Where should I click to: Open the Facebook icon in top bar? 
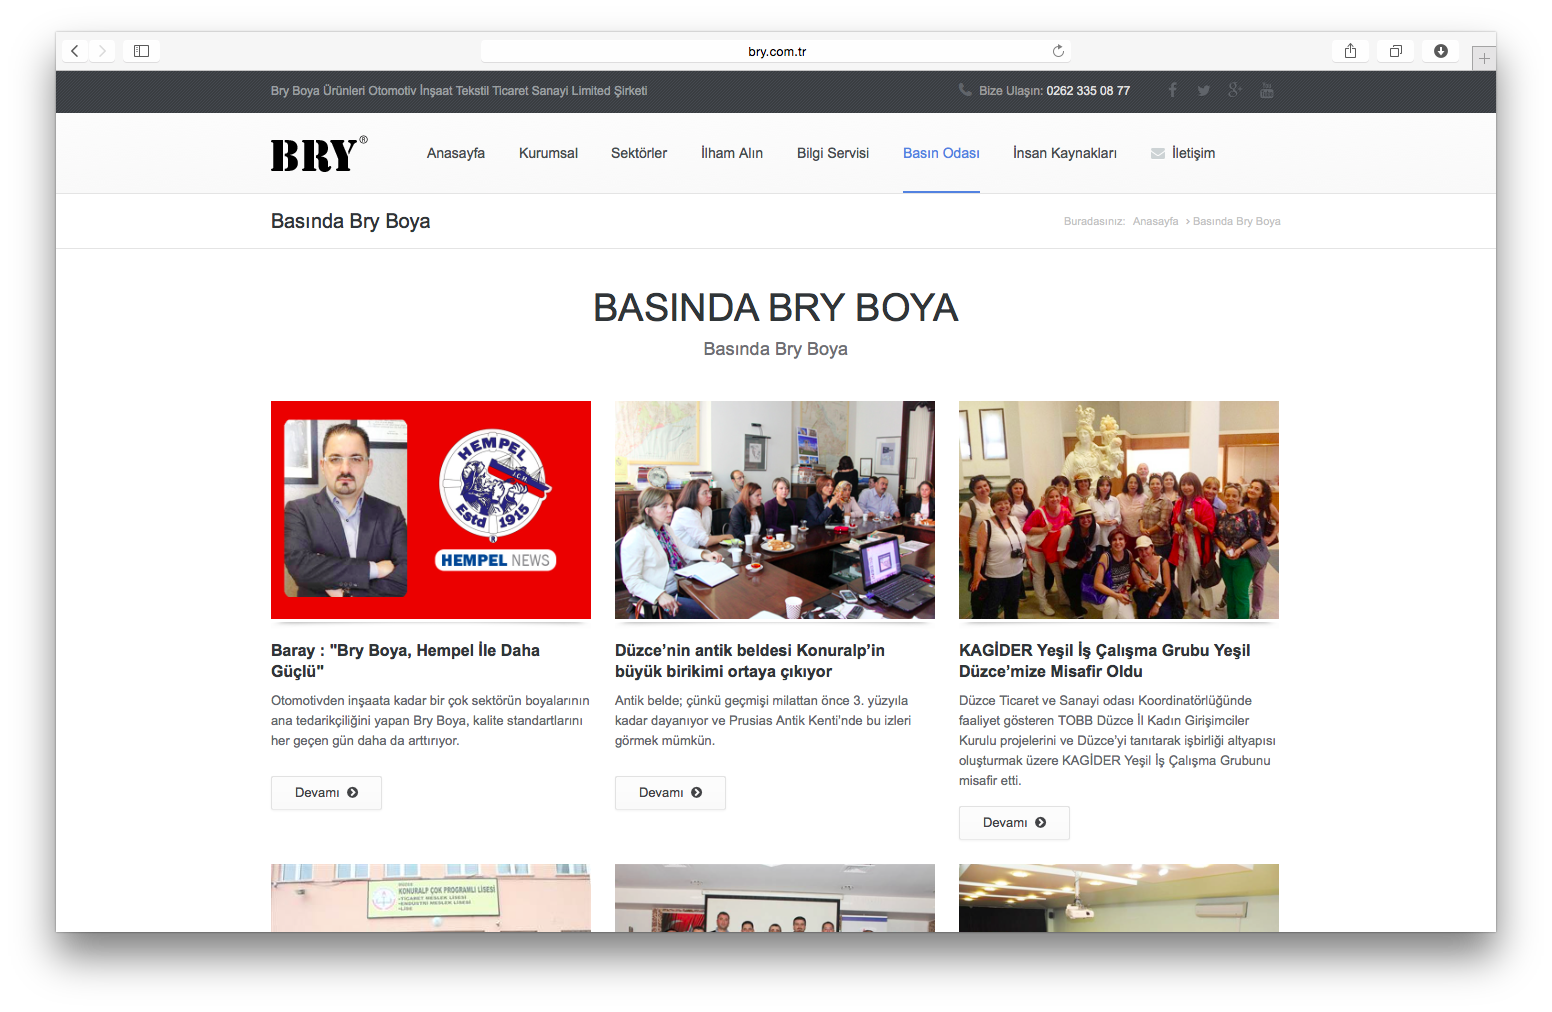tap(1172, 90)
